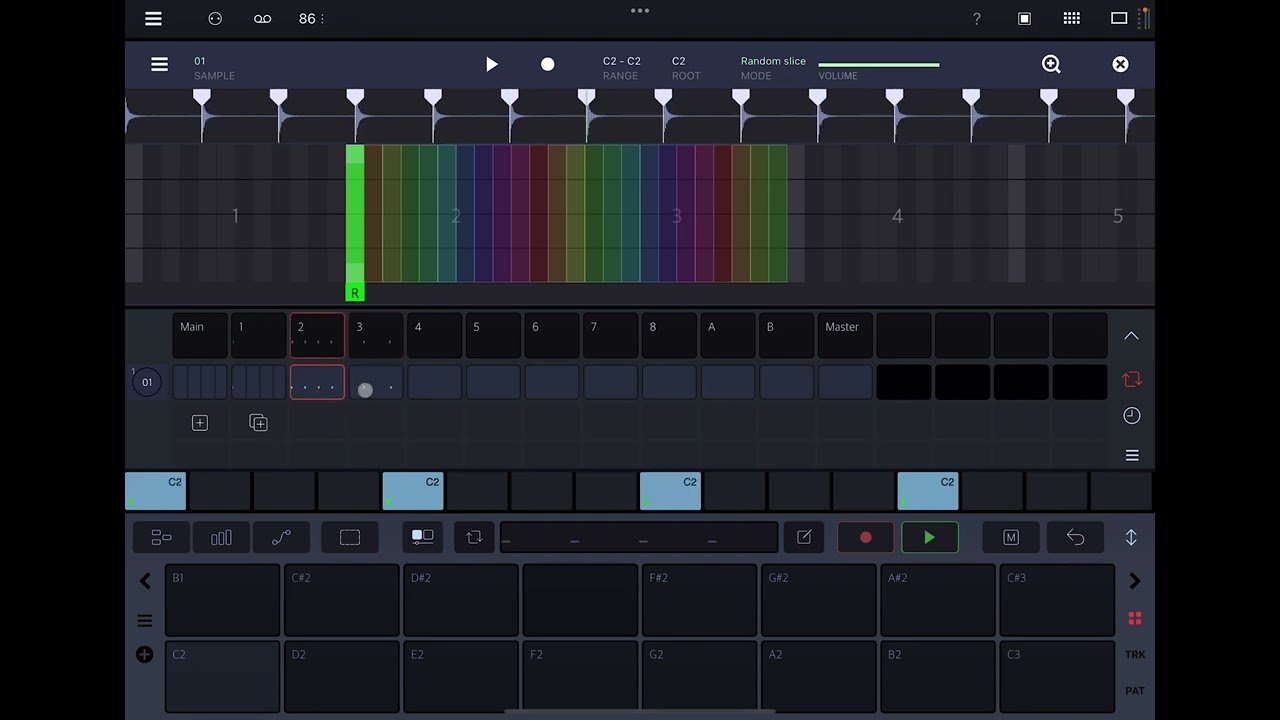
Task: Toggle the red pad grid icon
Action: 1135,619
